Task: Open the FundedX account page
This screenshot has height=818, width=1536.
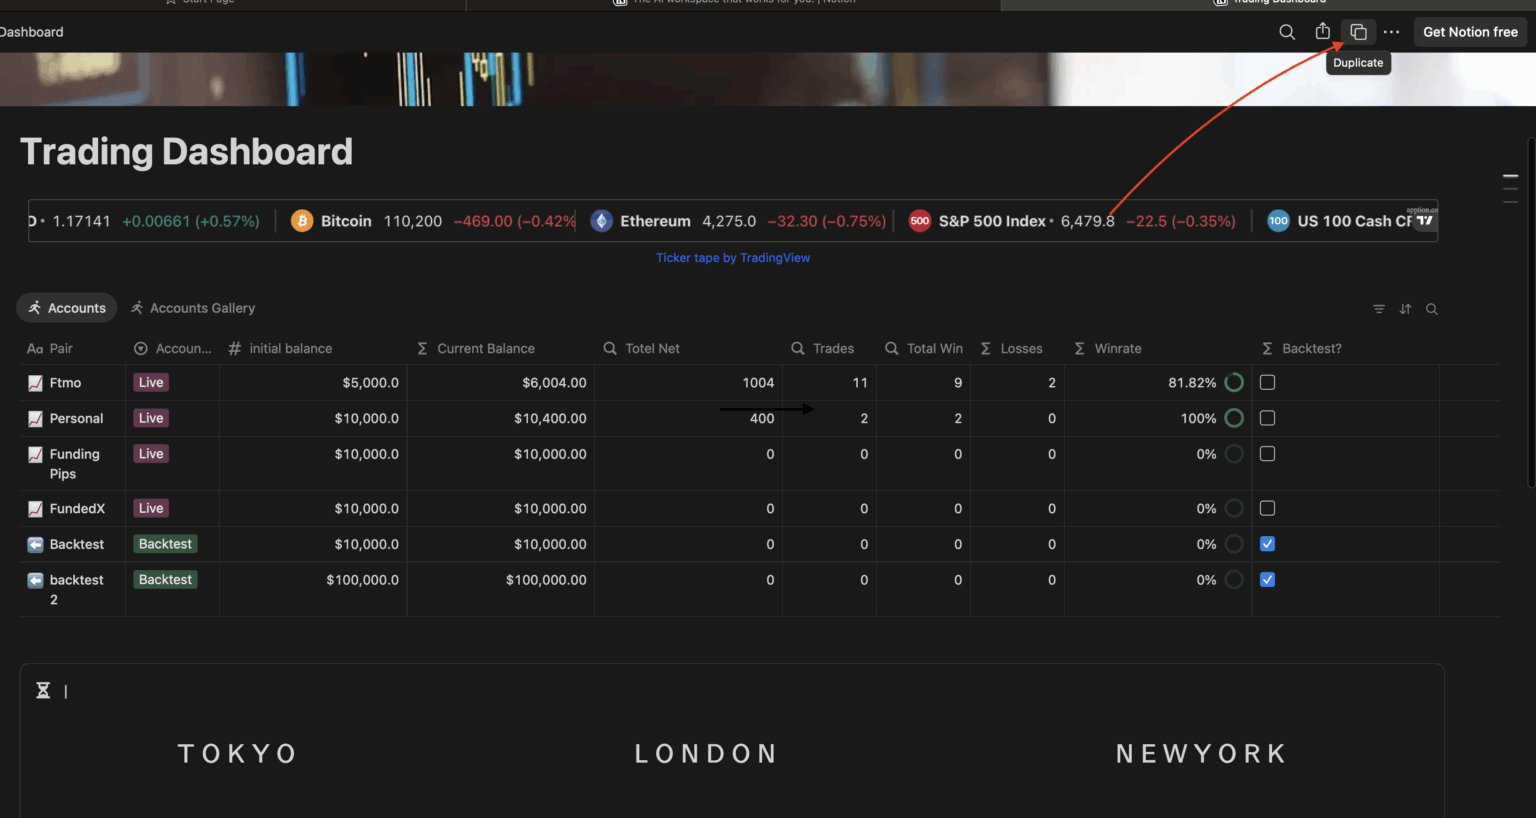Action: [x=77, y=508]
